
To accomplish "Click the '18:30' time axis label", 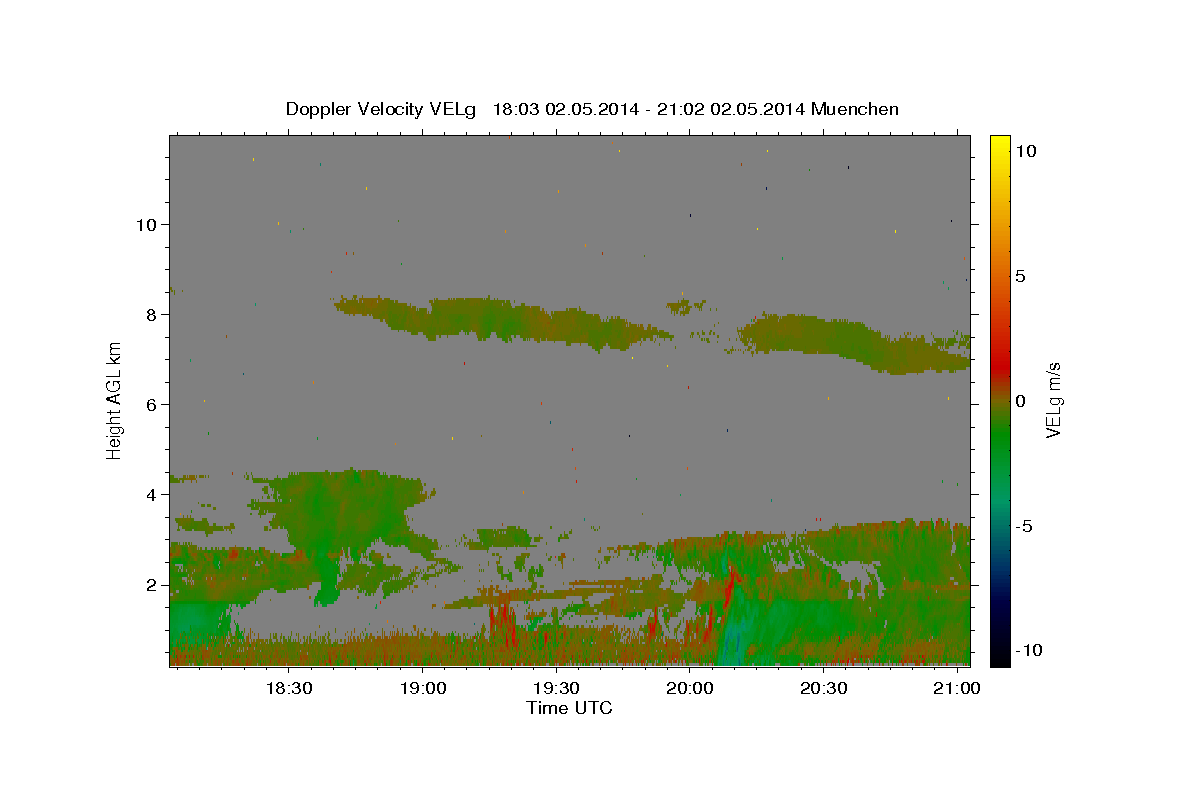I will 289,689.
